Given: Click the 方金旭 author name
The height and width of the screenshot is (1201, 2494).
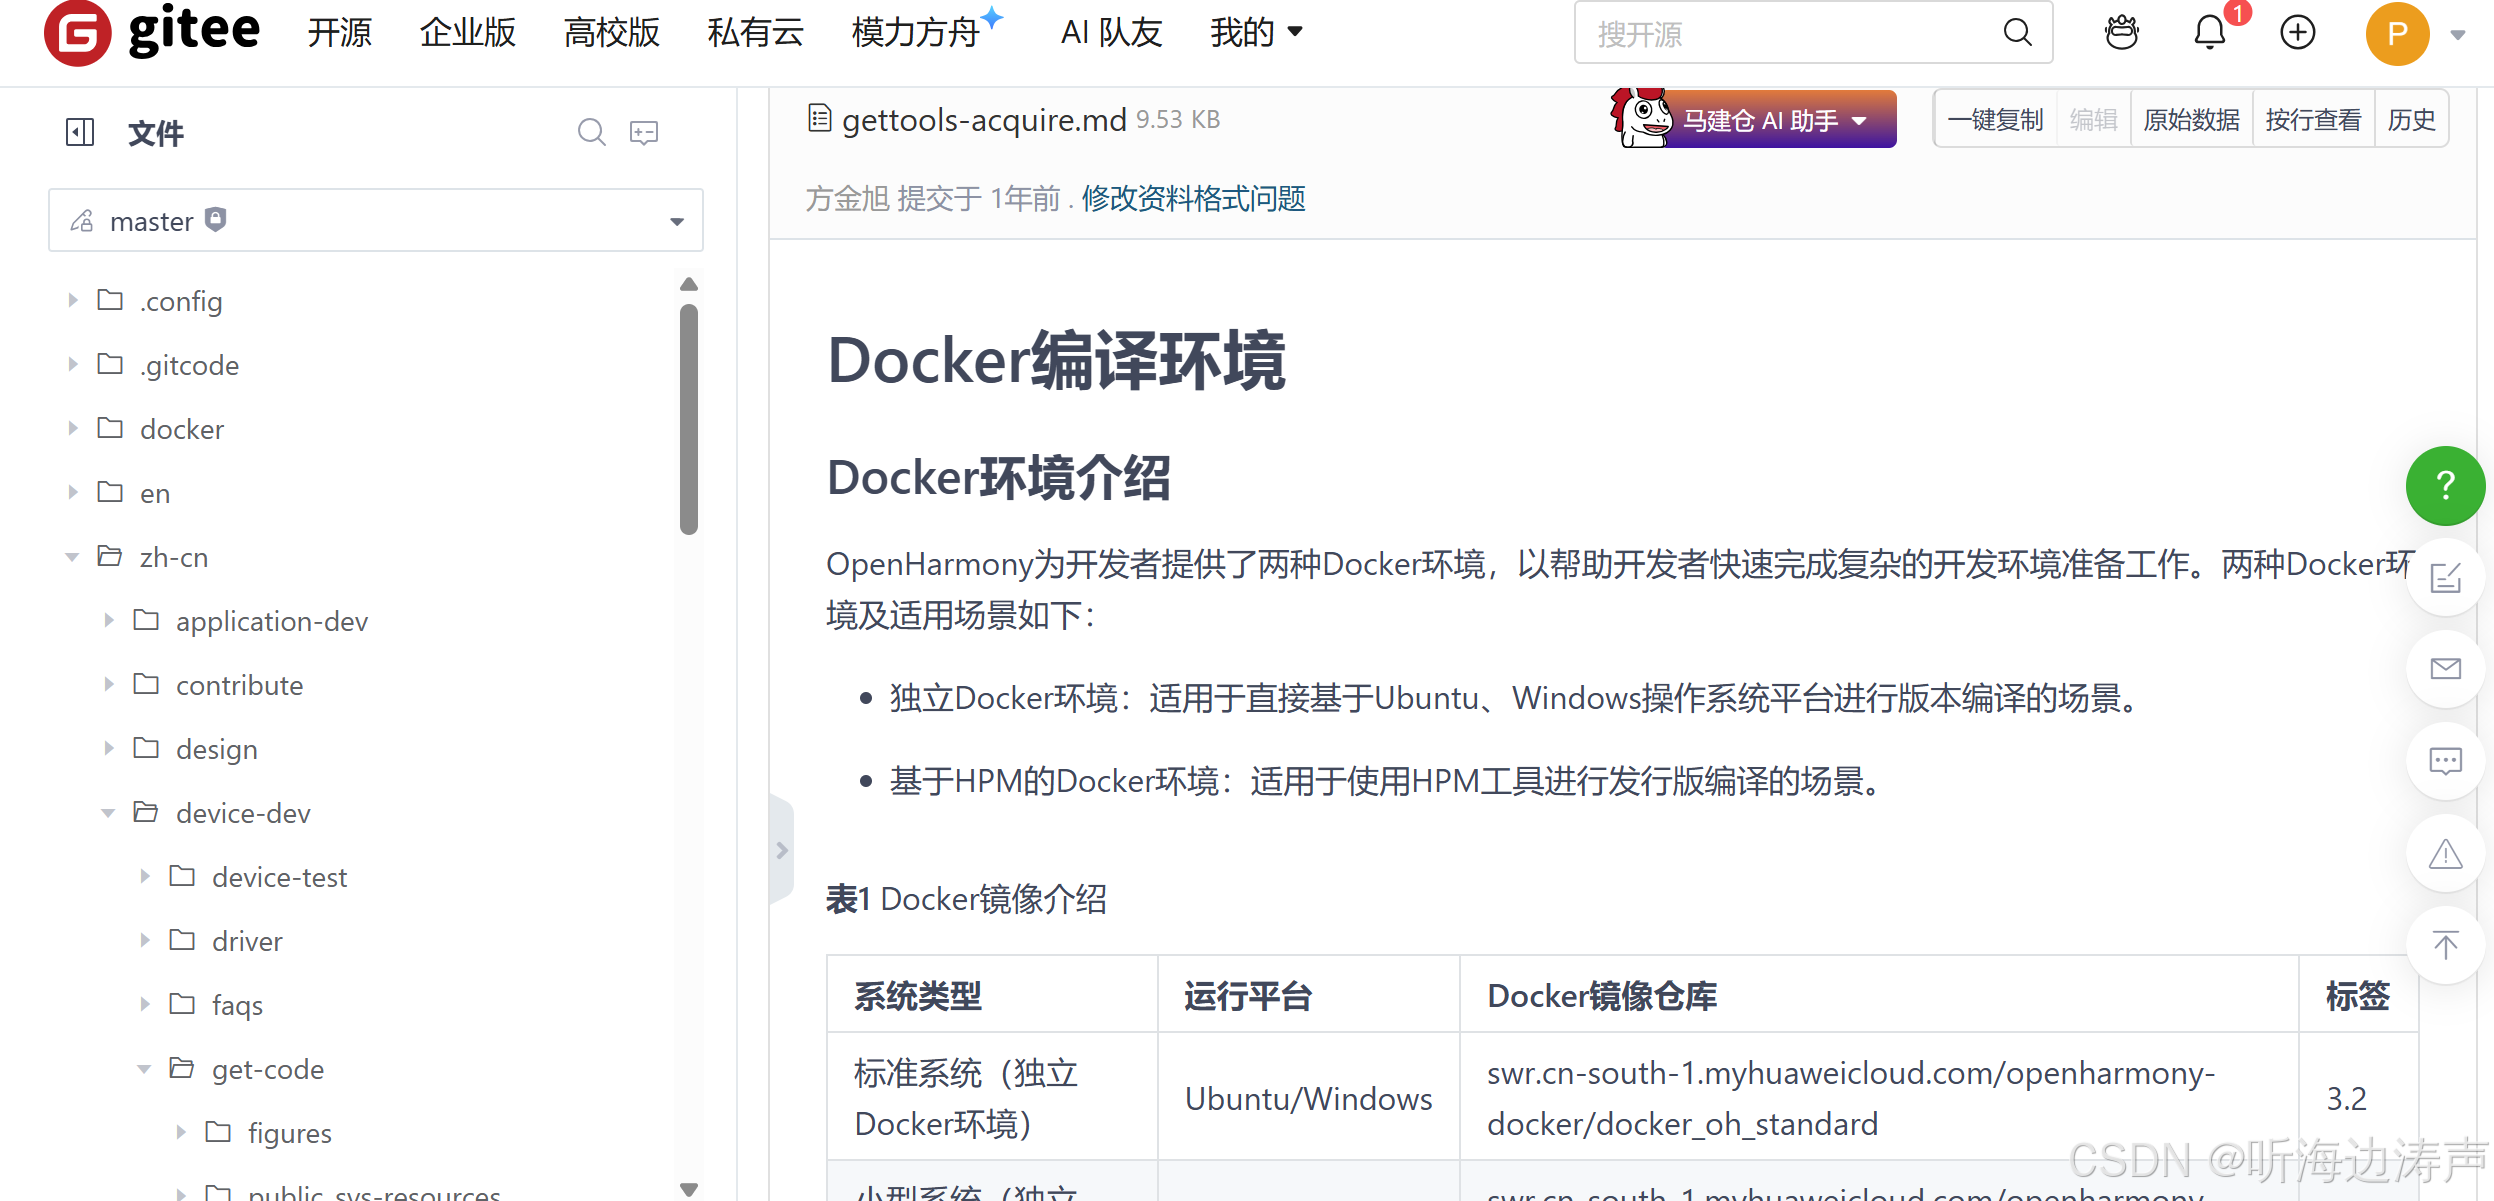Looking at the screenshot, I should (847, 198).
